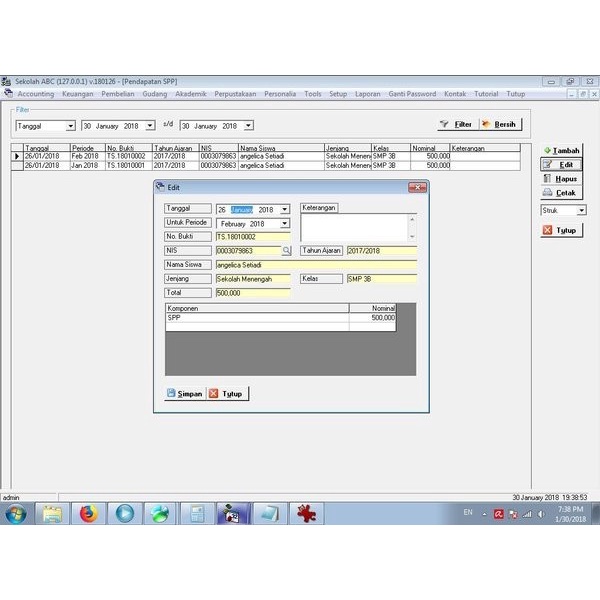Open the calculator taskbar icon
600x600 pixels.
197,514
